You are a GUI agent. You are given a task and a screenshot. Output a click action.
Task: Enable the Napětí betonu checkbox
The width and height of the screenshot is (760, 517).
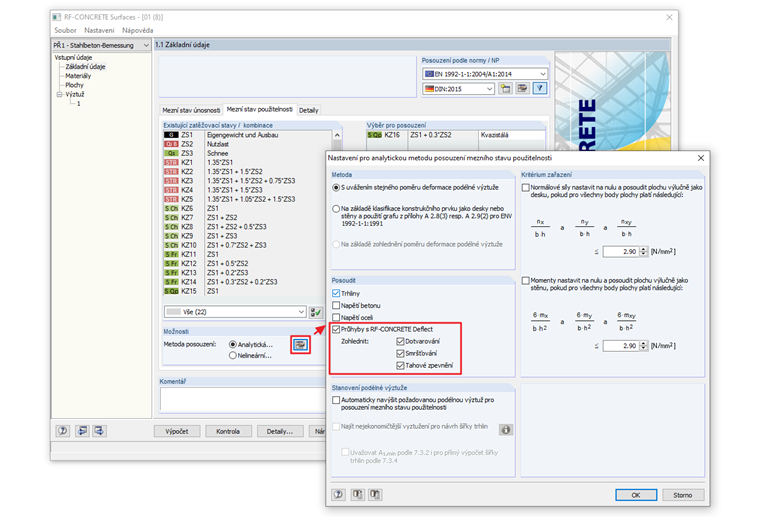click(336, 305)
